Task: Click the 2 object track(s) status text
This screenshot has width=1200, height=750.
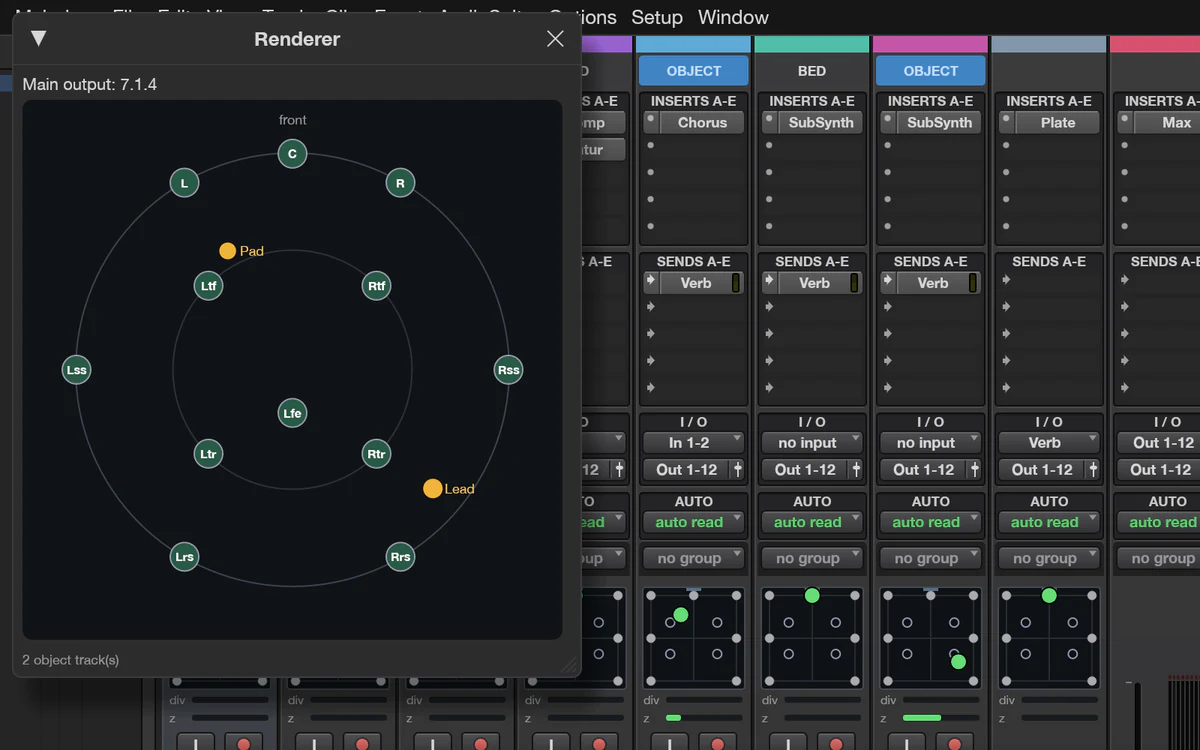Action: click(71, 660)
